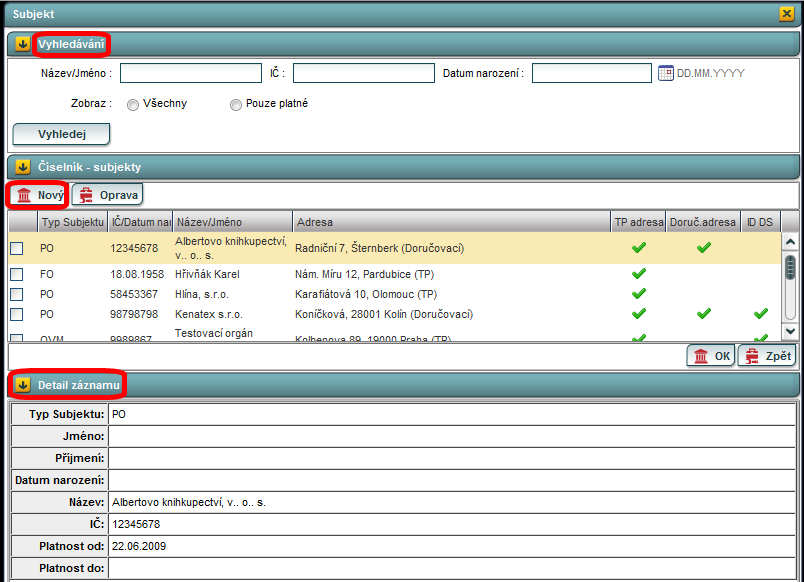Check the Hlína, s.r.o. row checkbox
Viewport: 804px width, 582px height.
16,294
